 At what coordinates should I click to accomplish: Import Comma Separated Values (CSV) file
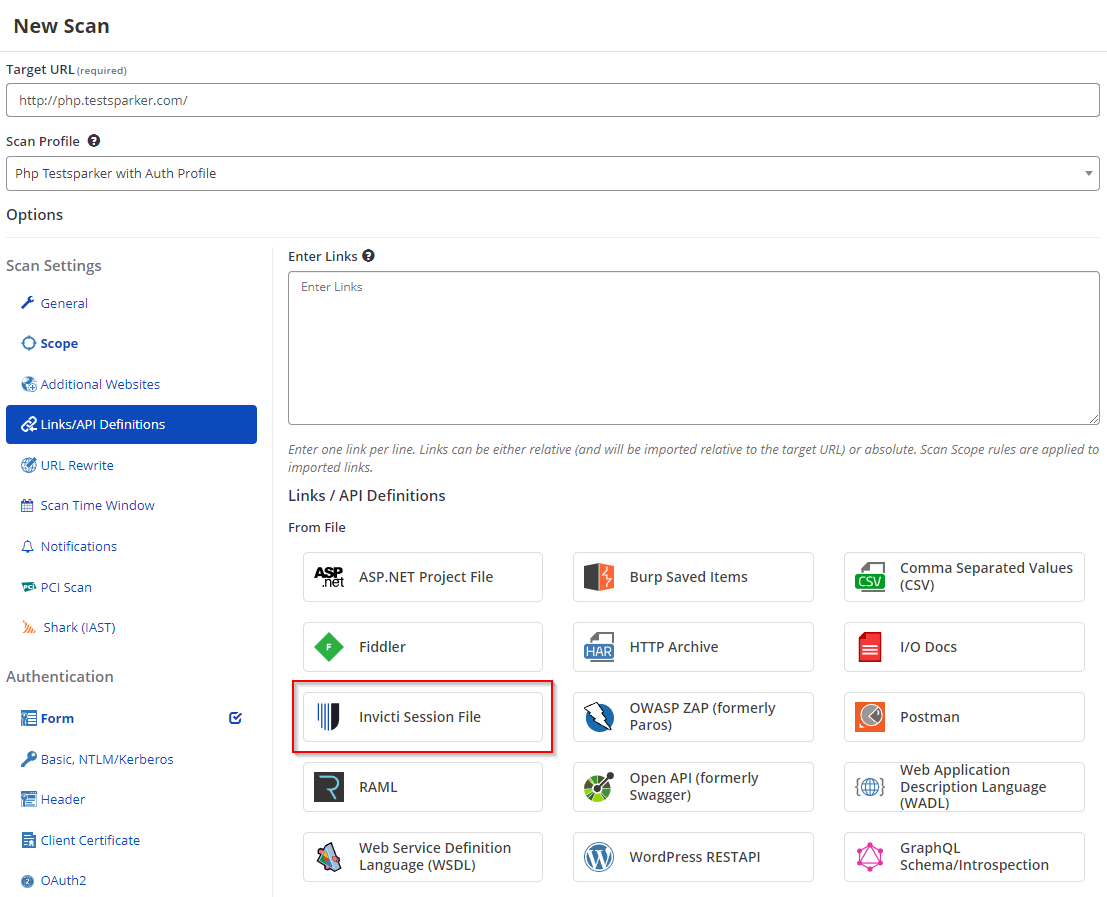tap(964, 577)
